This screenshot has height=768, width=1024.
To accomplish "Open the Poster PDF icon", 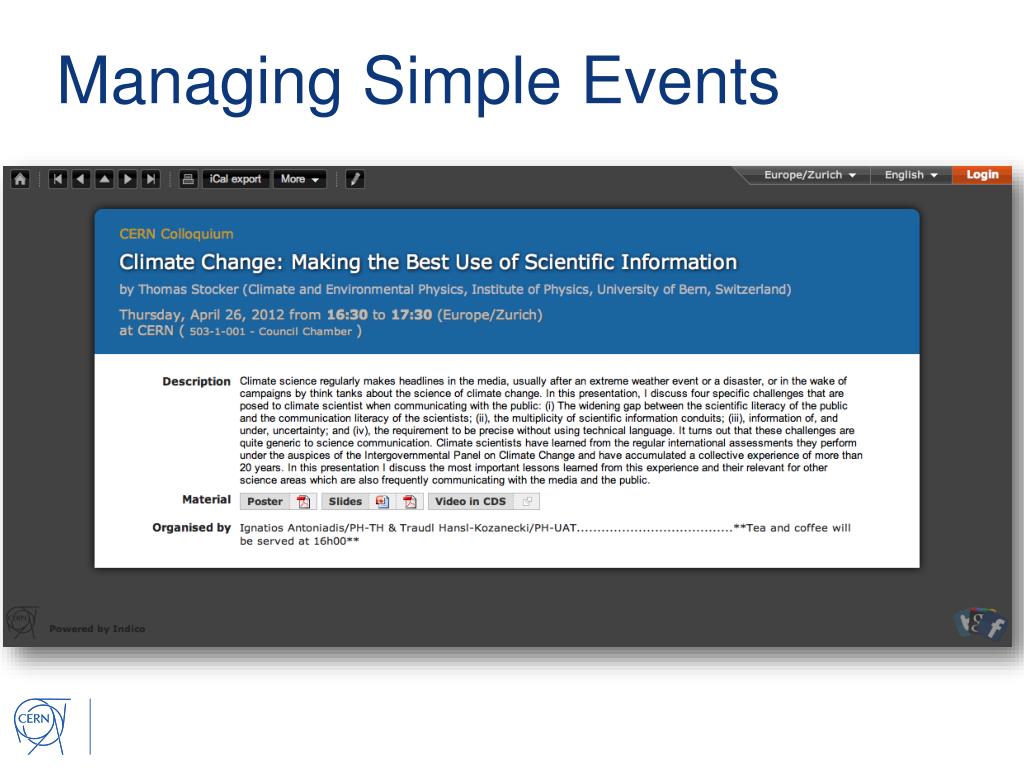I will pyautogui.click(x=304, y=502).
